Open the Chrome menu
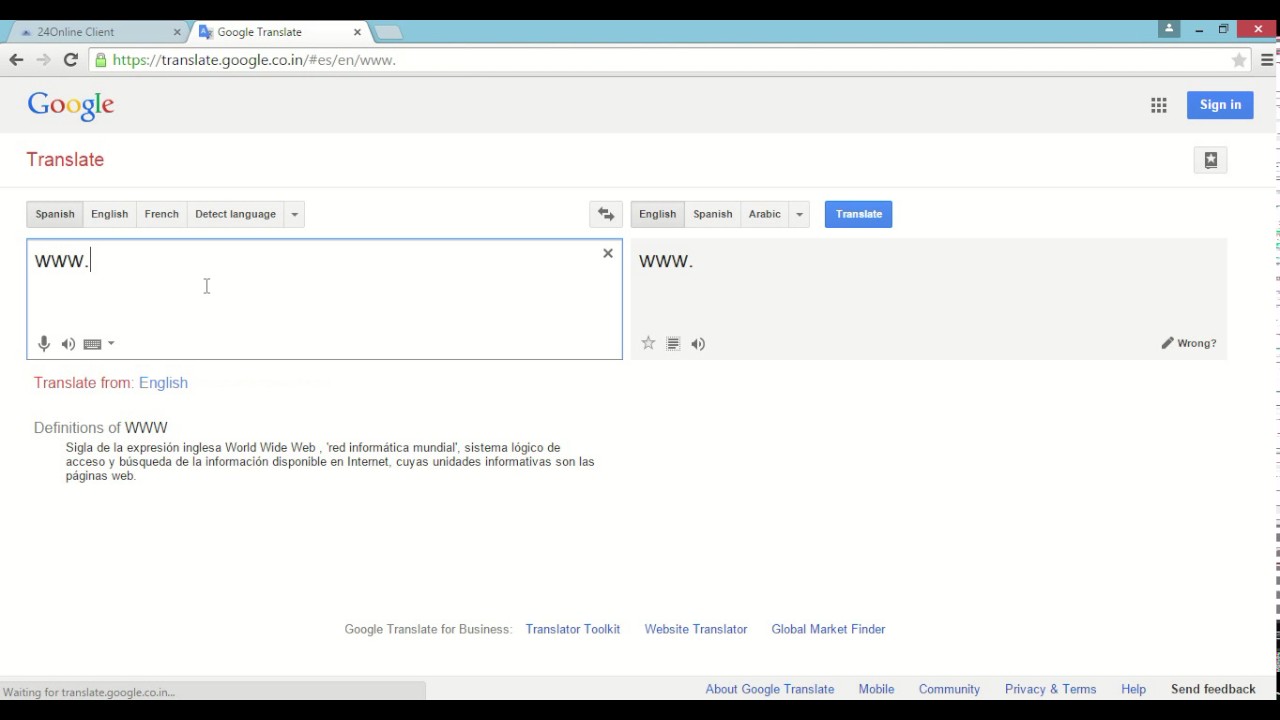 1267,60
